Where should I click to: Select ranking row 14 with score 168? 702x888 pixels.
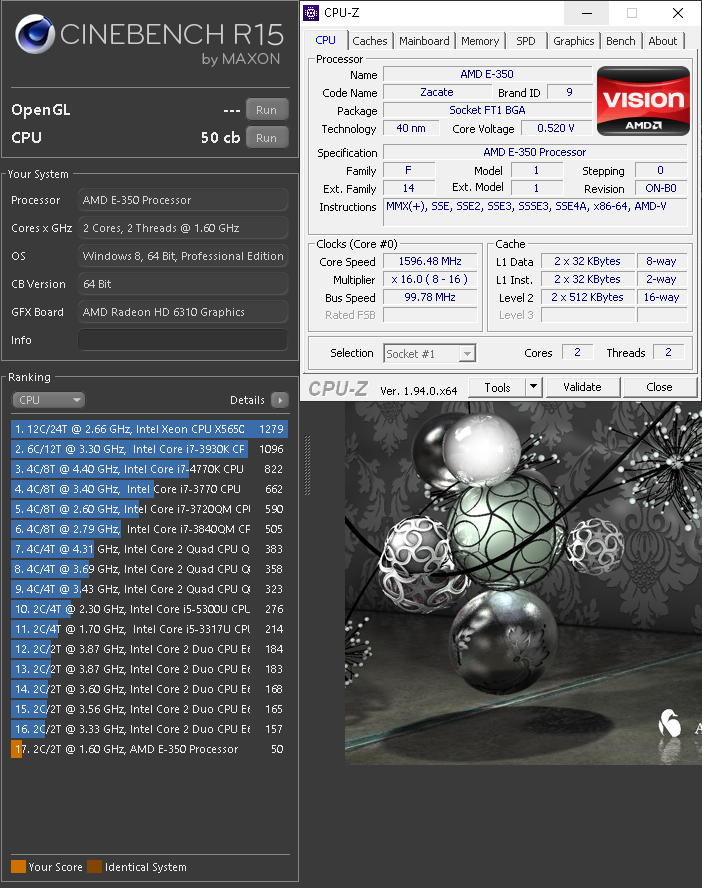coord(149,689)
